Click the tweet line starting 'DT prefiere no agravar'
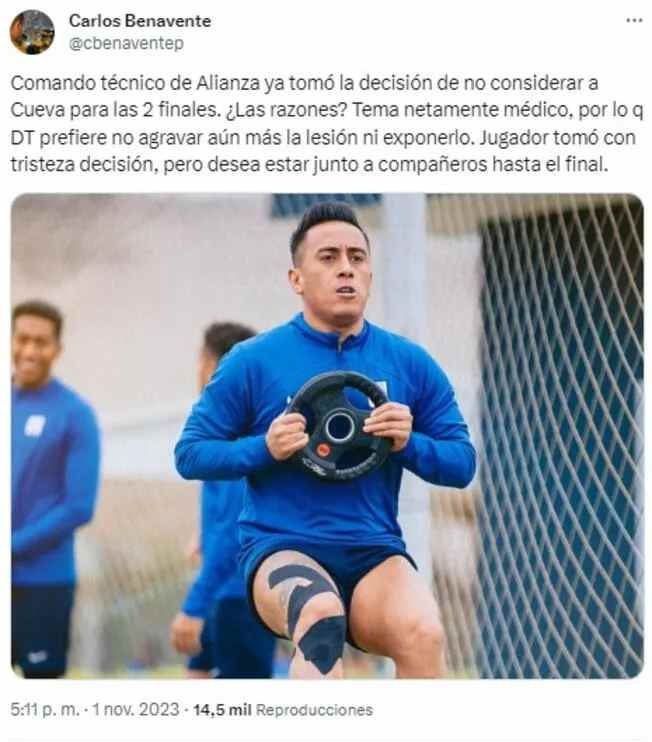The image size is (652, 742). (323, 137)
